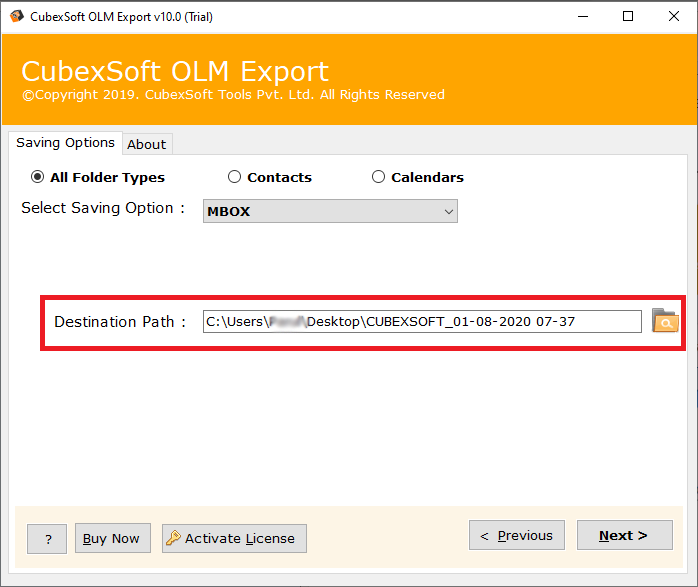Maximize the OLM Export window
The width and height of the screenshot is (698, 587).
[628, 16]
